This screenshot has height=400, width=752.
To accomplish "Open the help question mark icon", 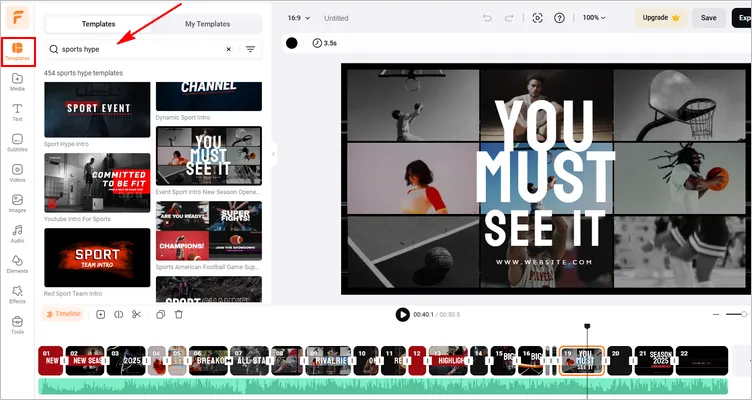I will tap(559, 18).
